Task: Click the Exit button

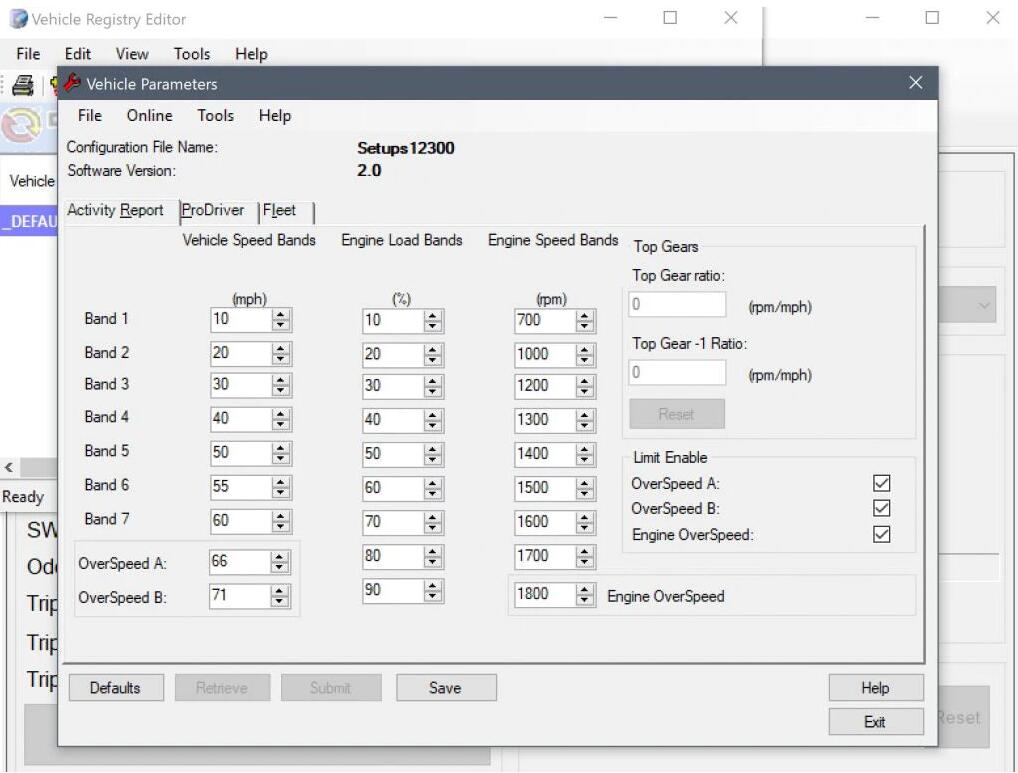Action: coord(875,721)
